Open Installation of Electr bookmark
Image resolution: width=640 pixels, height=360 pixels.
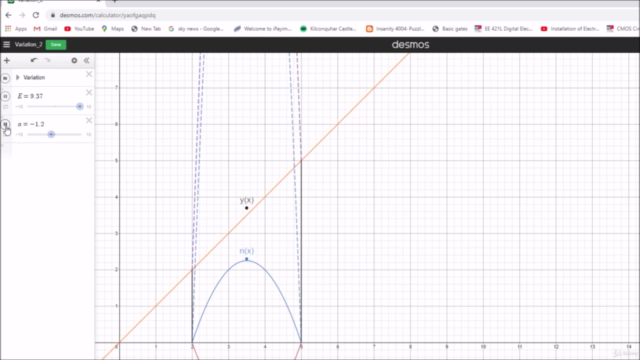570,29
